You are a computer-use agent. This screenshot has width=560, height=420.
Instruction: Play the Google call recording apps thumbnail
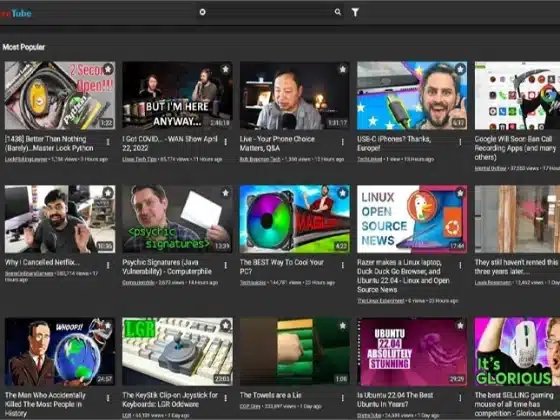point(517,95)
